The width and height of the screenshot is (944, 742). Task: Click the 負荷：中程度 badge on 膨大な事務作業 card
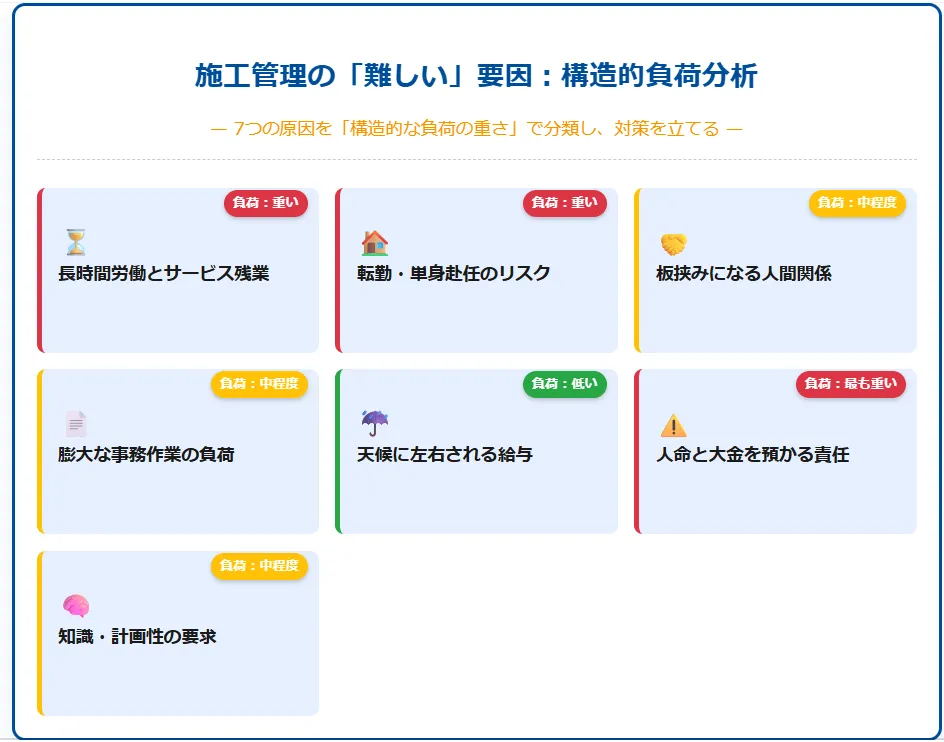(x=259, y=384)
